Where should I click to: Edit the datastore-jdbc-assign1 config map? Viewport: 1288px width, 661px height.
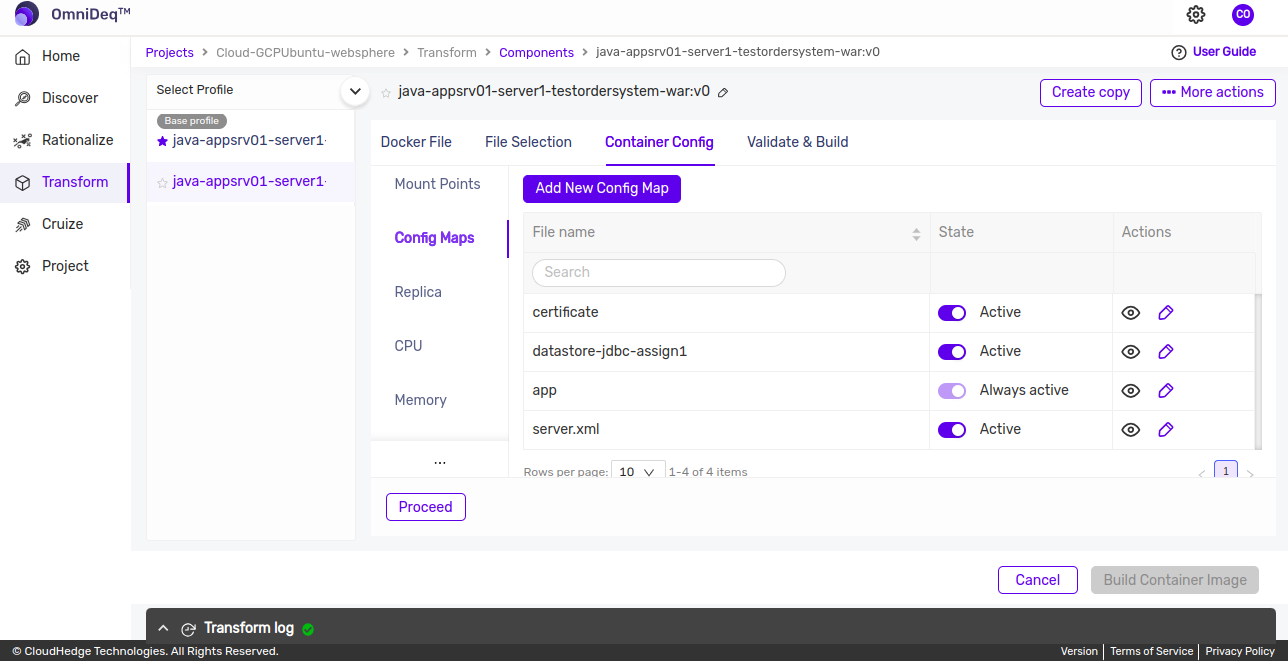pos(1165,352)
